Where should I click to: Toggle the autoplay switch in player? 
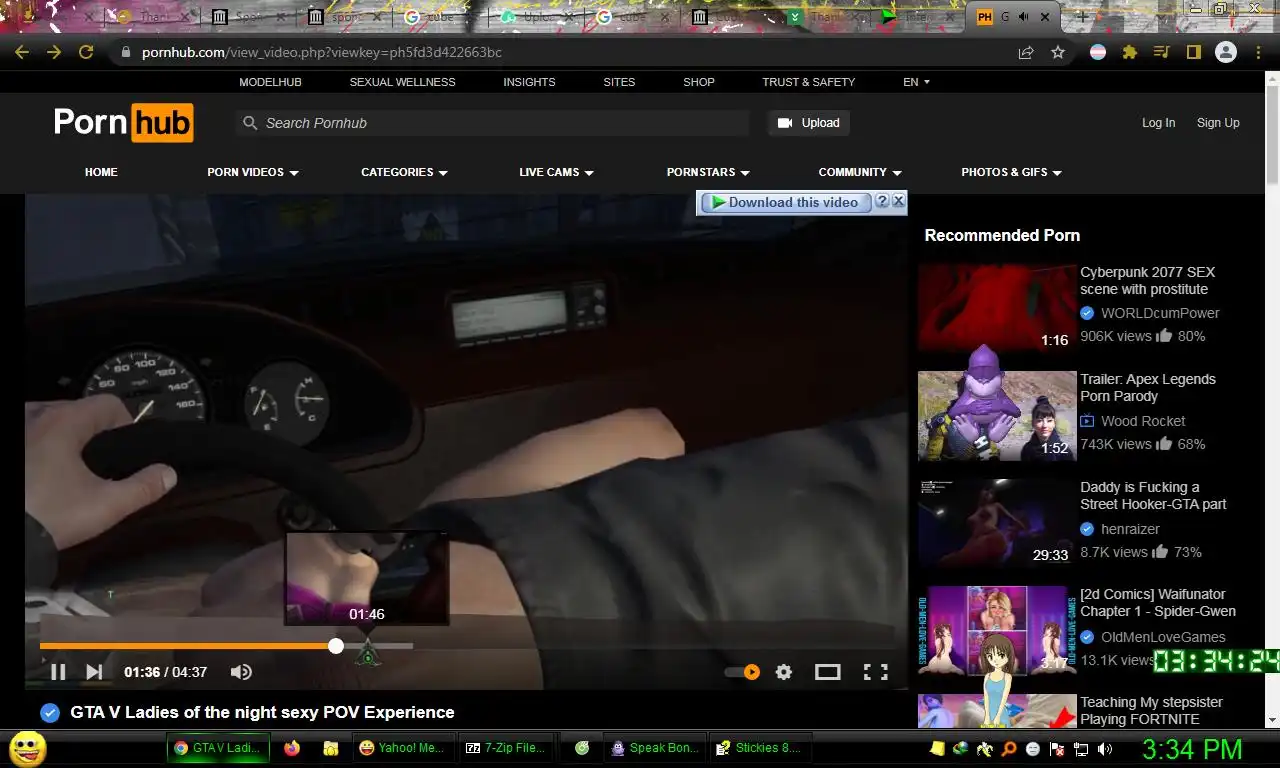[x=743, y=672]
